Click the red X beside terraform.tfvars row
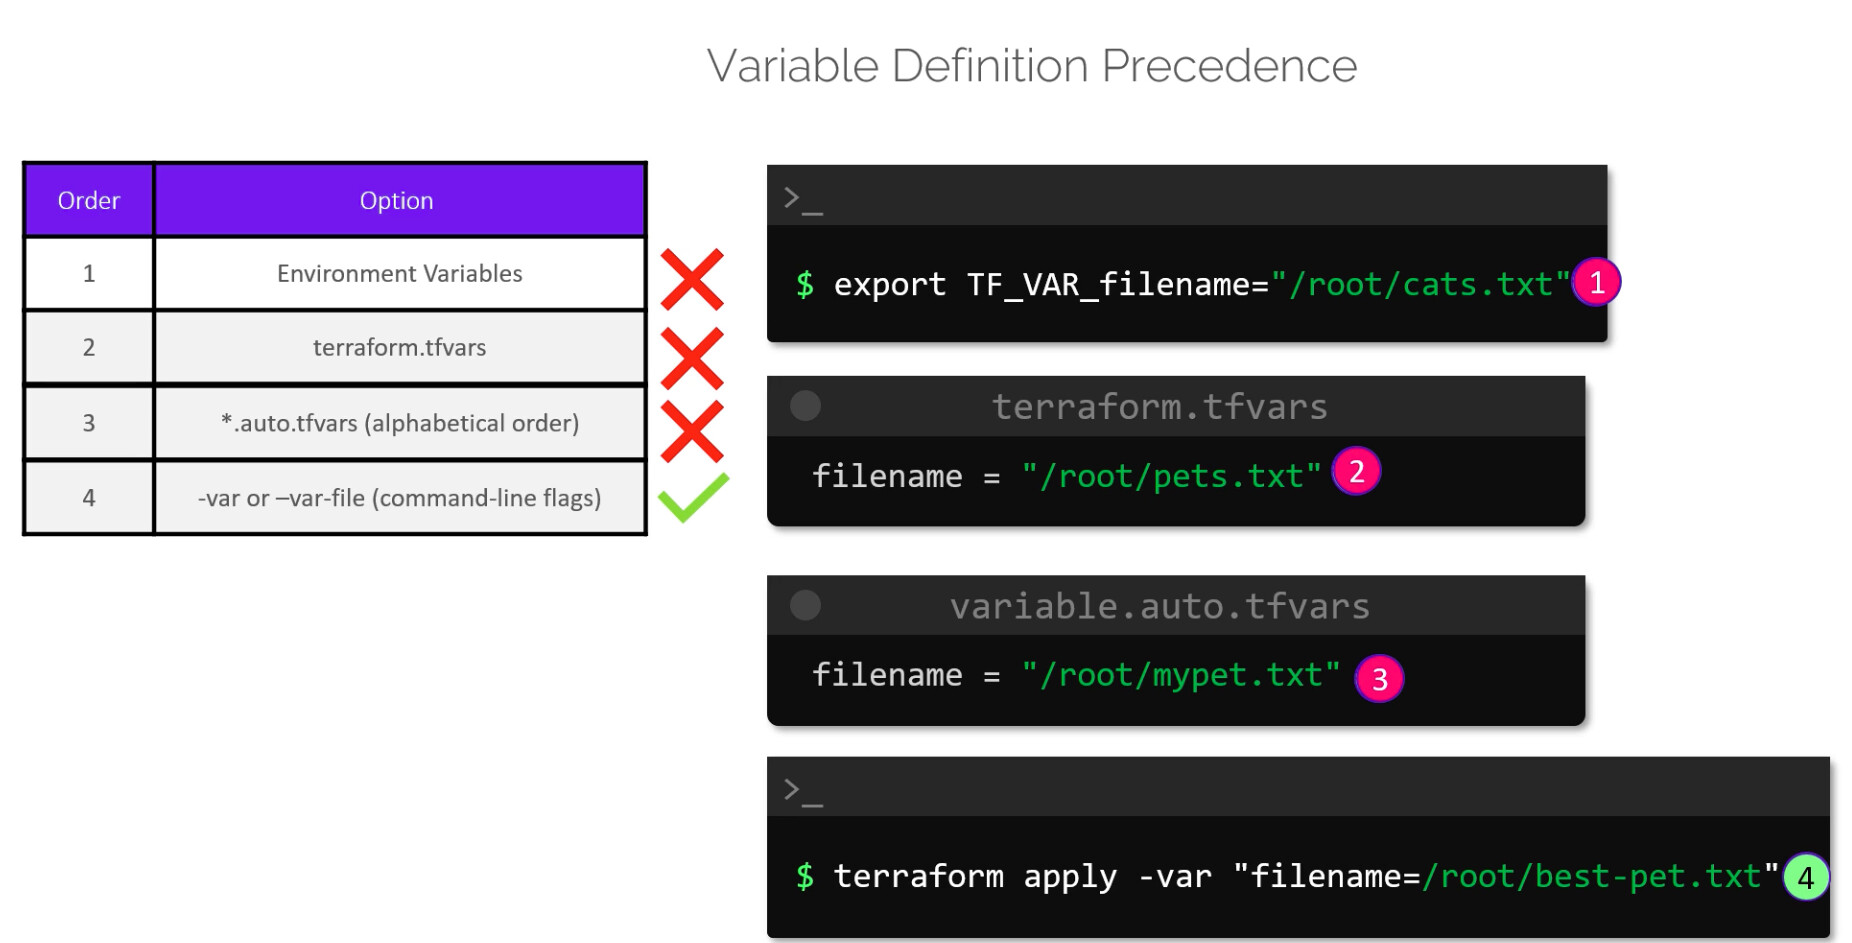The image size is (1852, 943). tap(691, 357)
